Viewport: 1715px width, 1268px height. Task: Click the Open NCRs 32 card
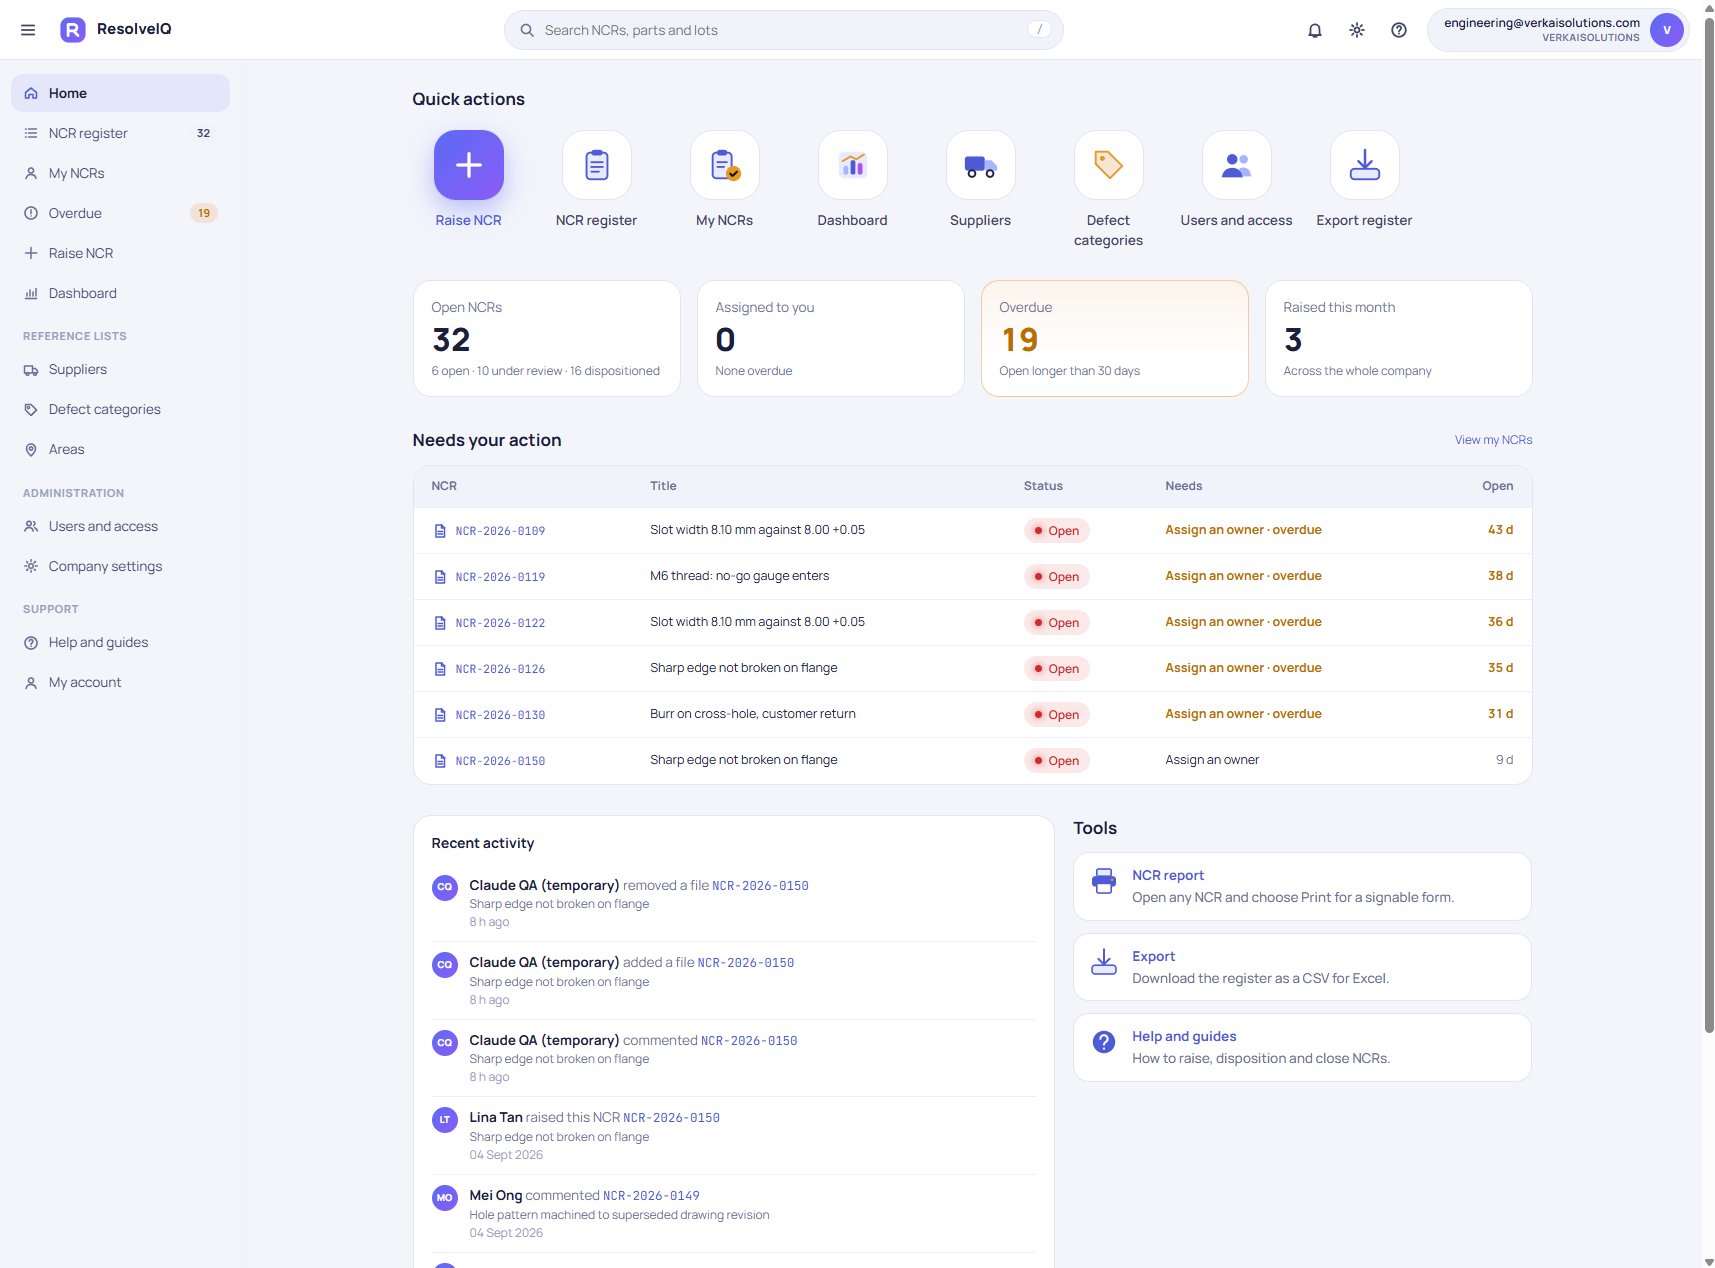(547, 338)
